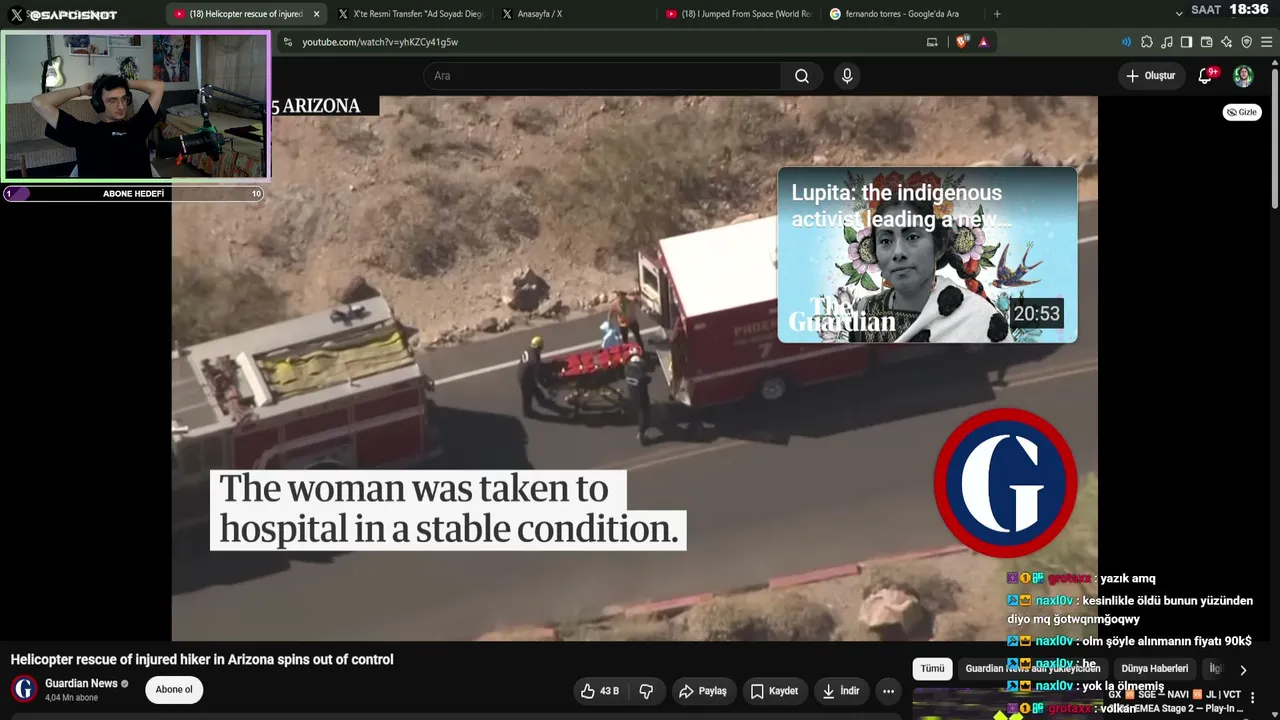Screen dimensions: 1280x720
Task: Select the Dünya Haberleri filter chip
Action: tap(1155, 669)
